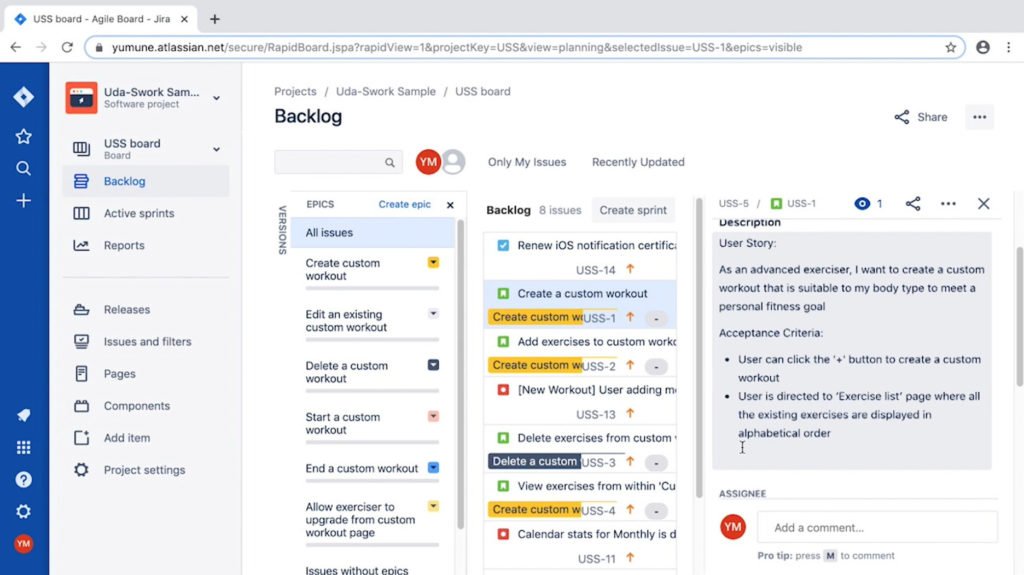Click the backlog search input box
Screen dimensions: 1024x575
click(338, 162)
